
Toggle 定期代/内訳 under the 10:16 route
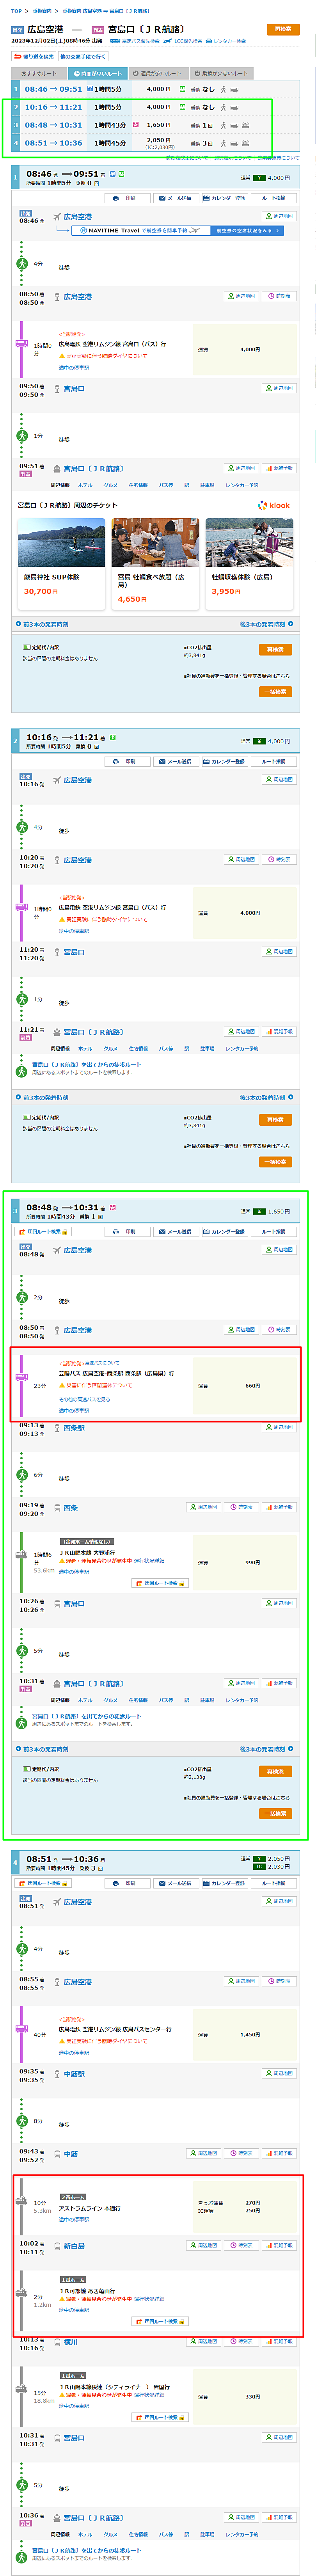pos(41,1118)
